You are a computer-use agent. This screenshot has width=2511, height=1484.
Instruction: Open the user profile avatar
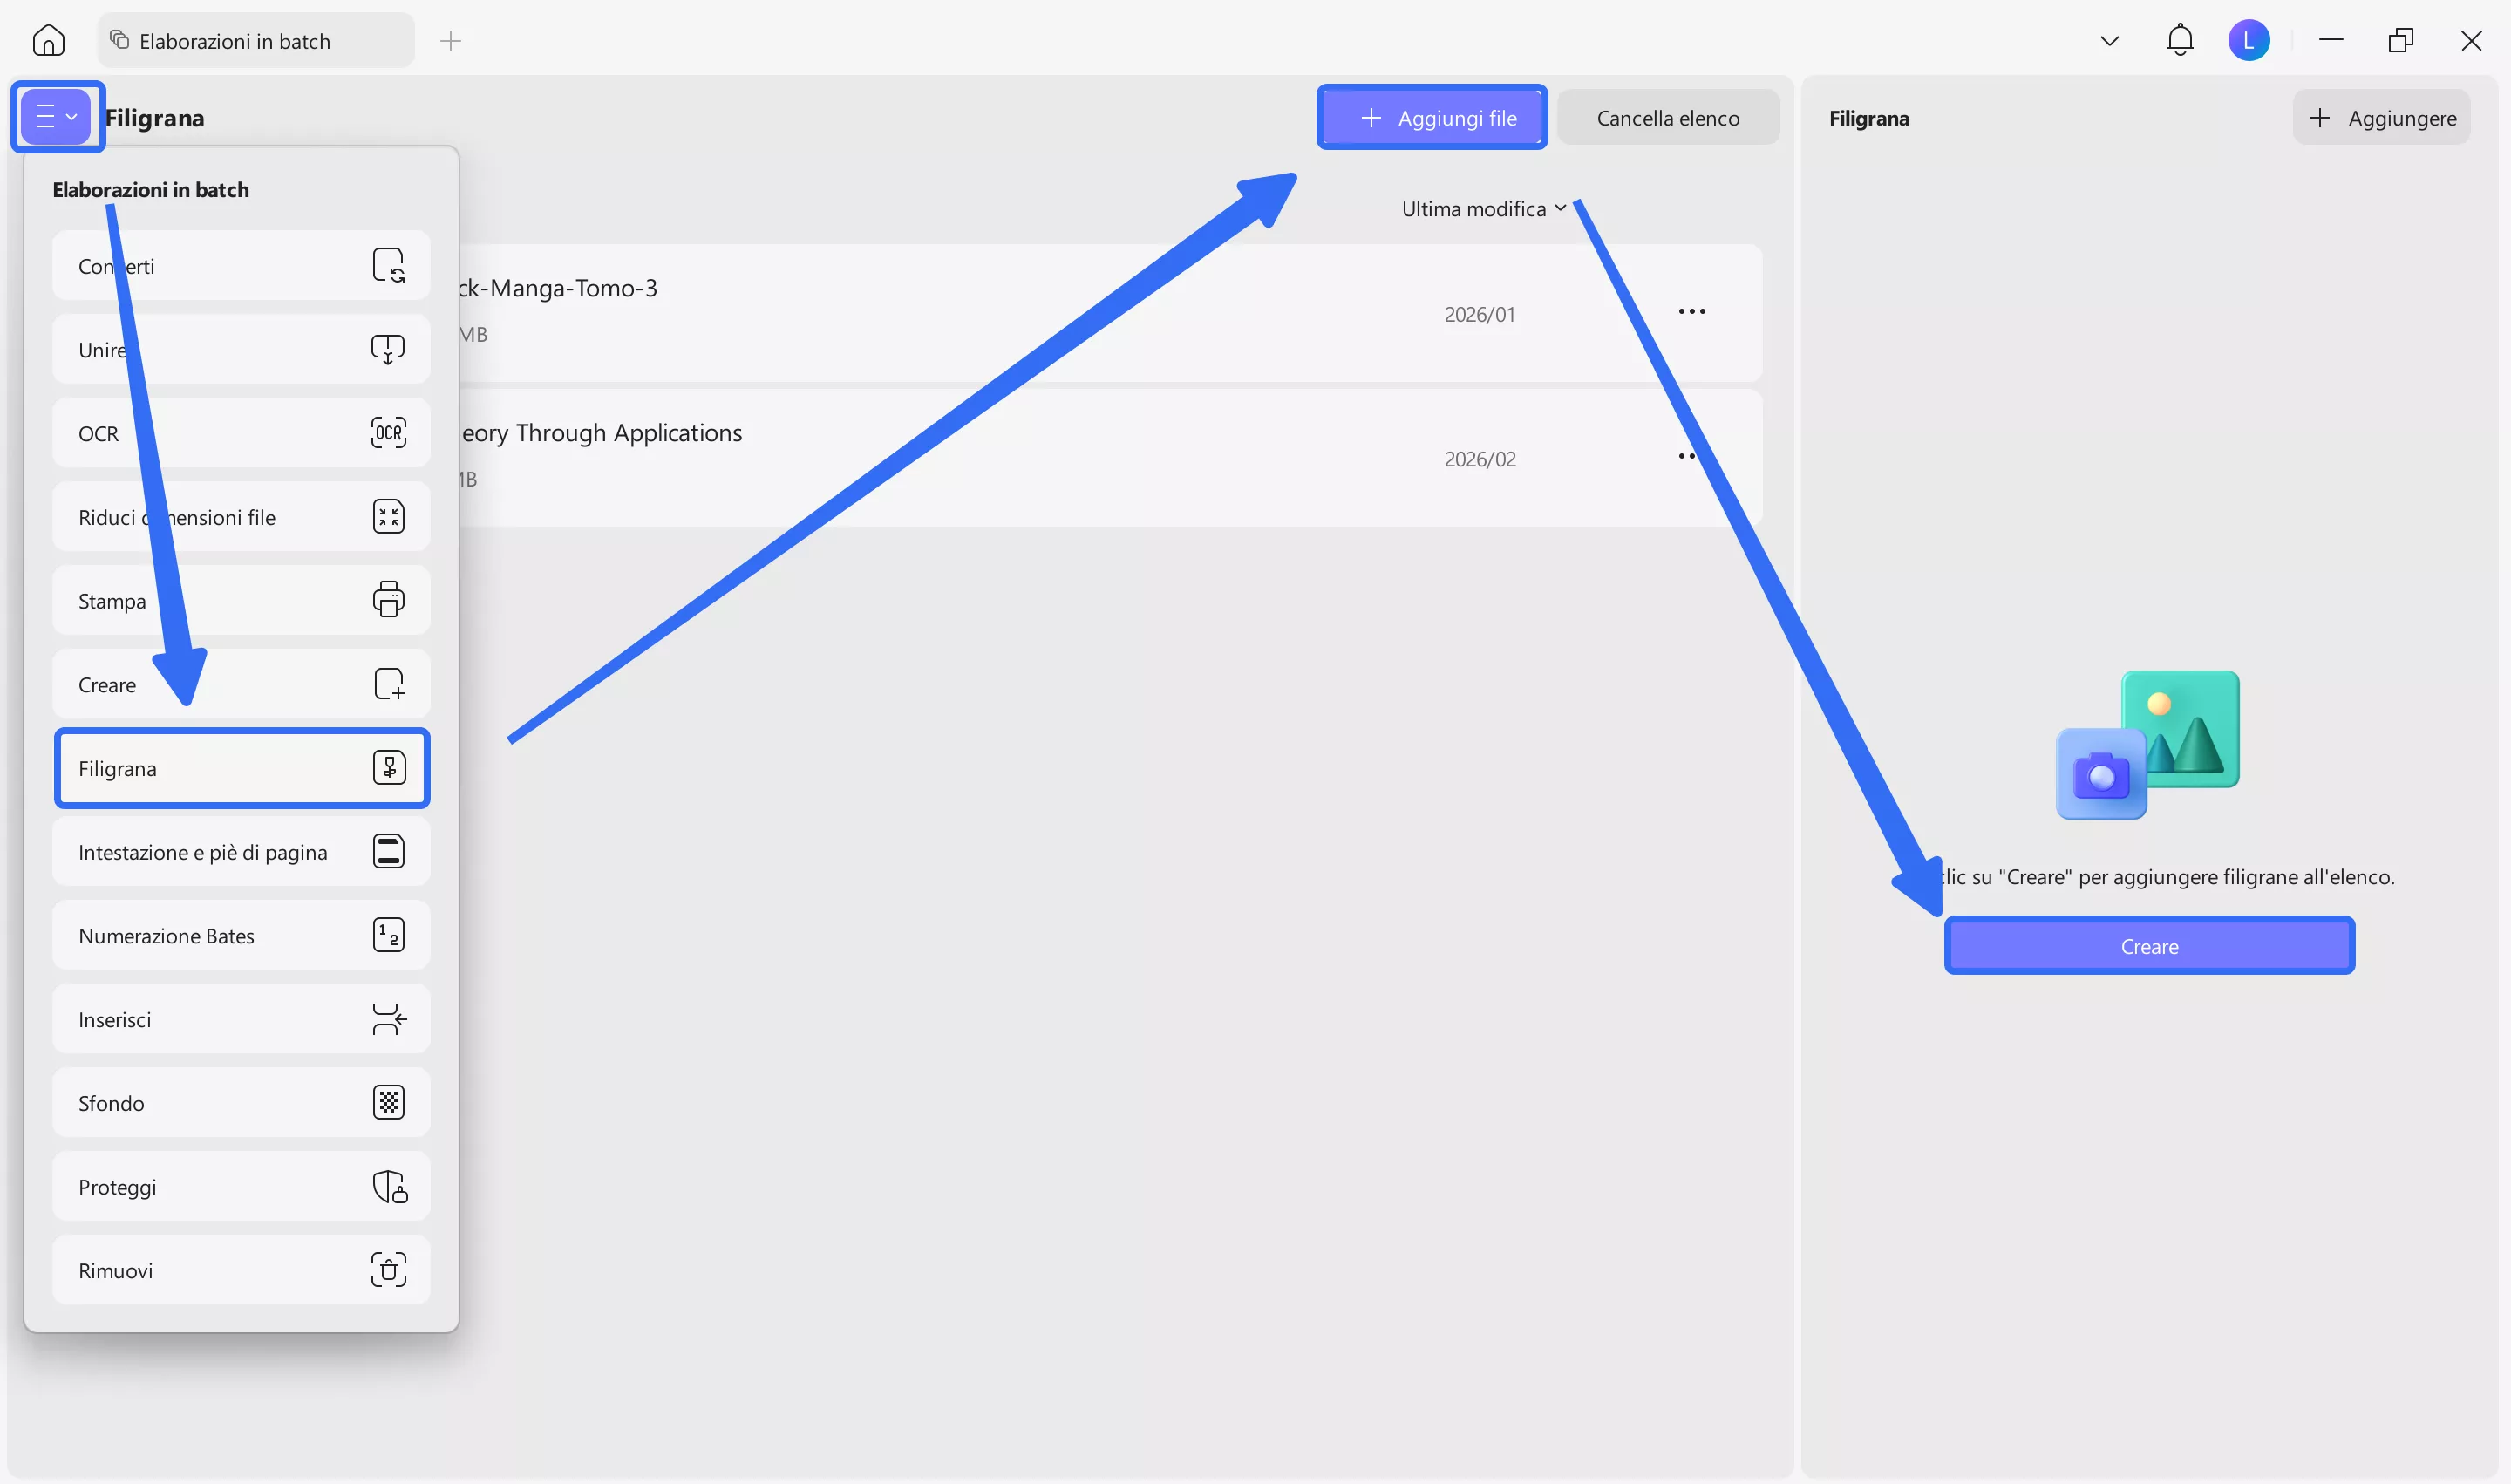[x=2248, y=41]
